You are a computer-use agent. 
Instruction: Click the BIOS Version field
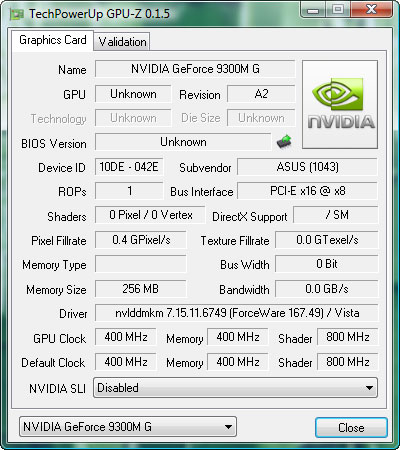click(183, 142)
